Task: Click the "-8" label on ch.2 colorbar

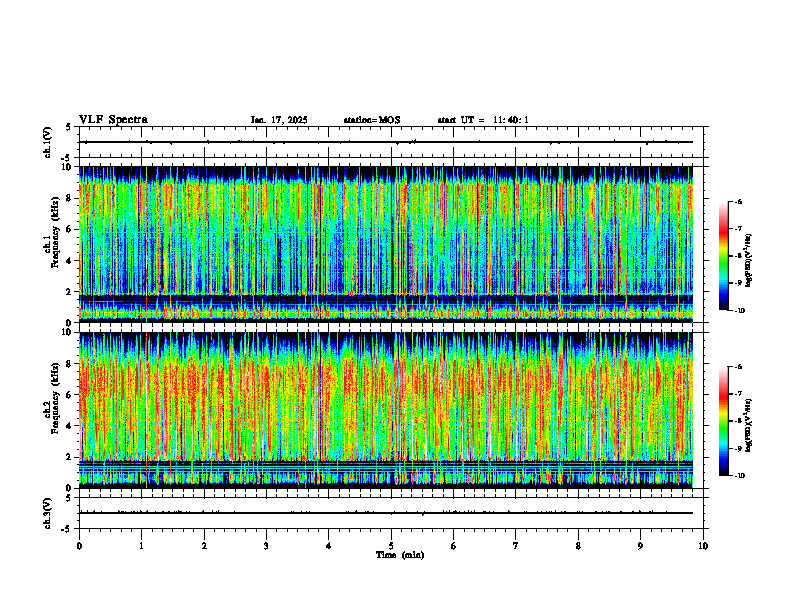Action: pos(738,421)
